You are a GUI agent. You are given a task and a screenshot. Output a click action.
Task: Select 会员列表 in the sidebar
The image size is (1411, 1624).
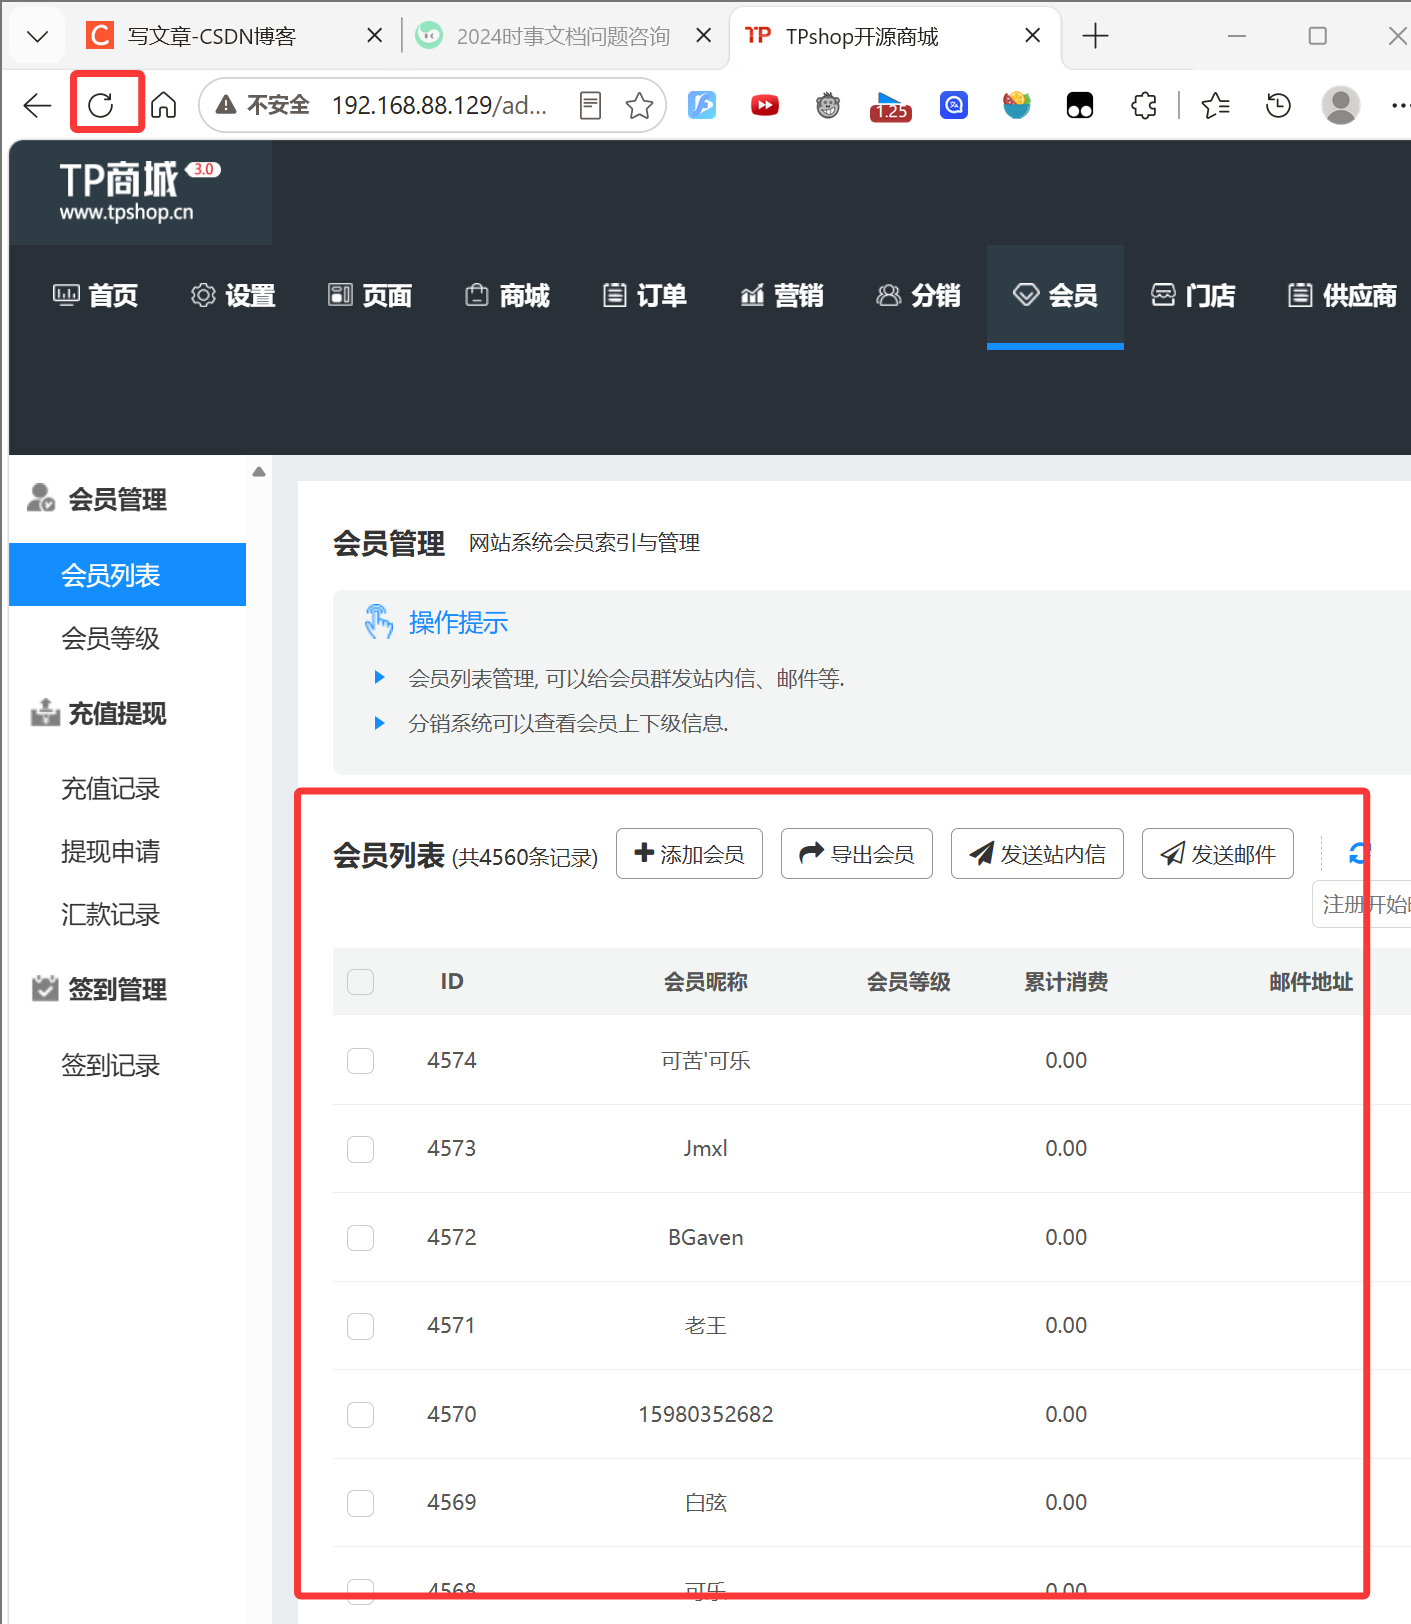coord(127,575)
